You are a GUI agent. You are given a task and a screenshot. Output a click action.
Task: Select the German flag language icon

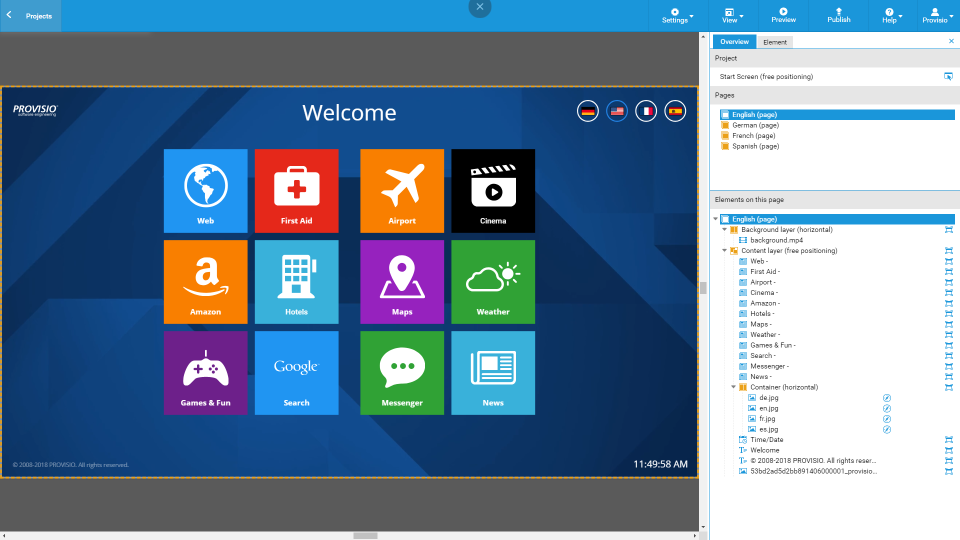(x=588, y=111)
